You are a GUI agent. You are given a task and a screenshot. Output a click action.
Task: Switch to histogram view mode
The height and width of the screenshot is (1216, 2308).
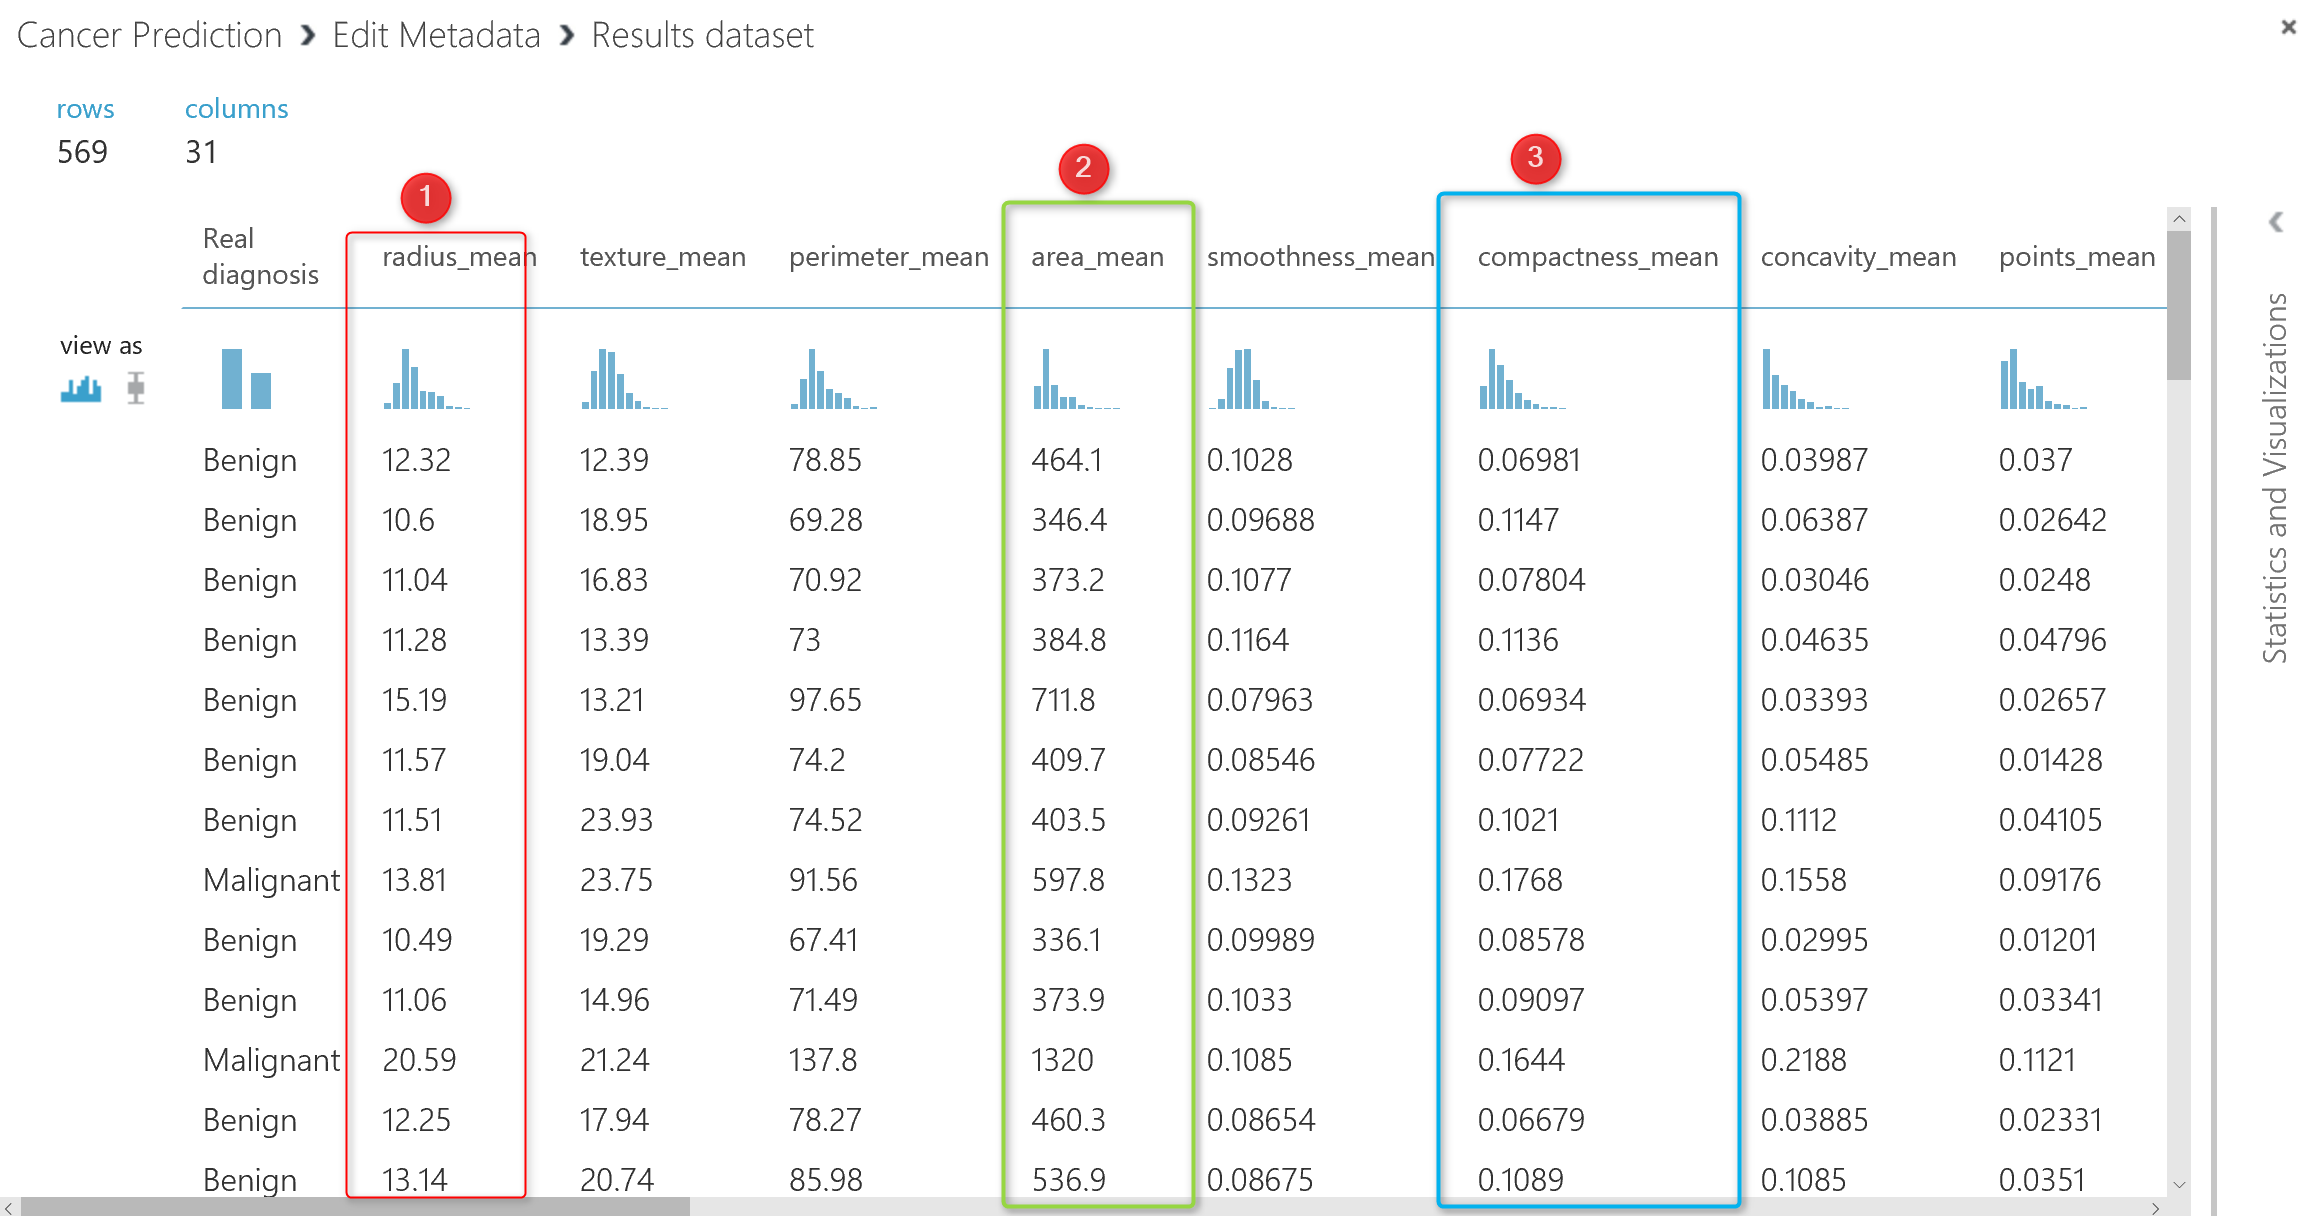click(80, 388)
